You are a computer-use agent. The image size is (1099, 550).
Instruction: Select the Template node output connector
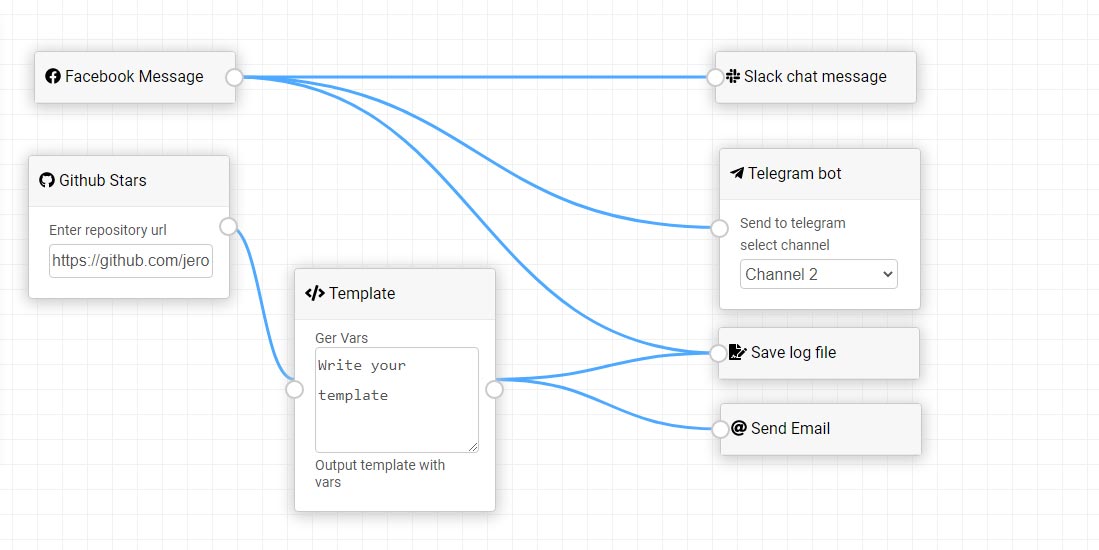(494, 389)
